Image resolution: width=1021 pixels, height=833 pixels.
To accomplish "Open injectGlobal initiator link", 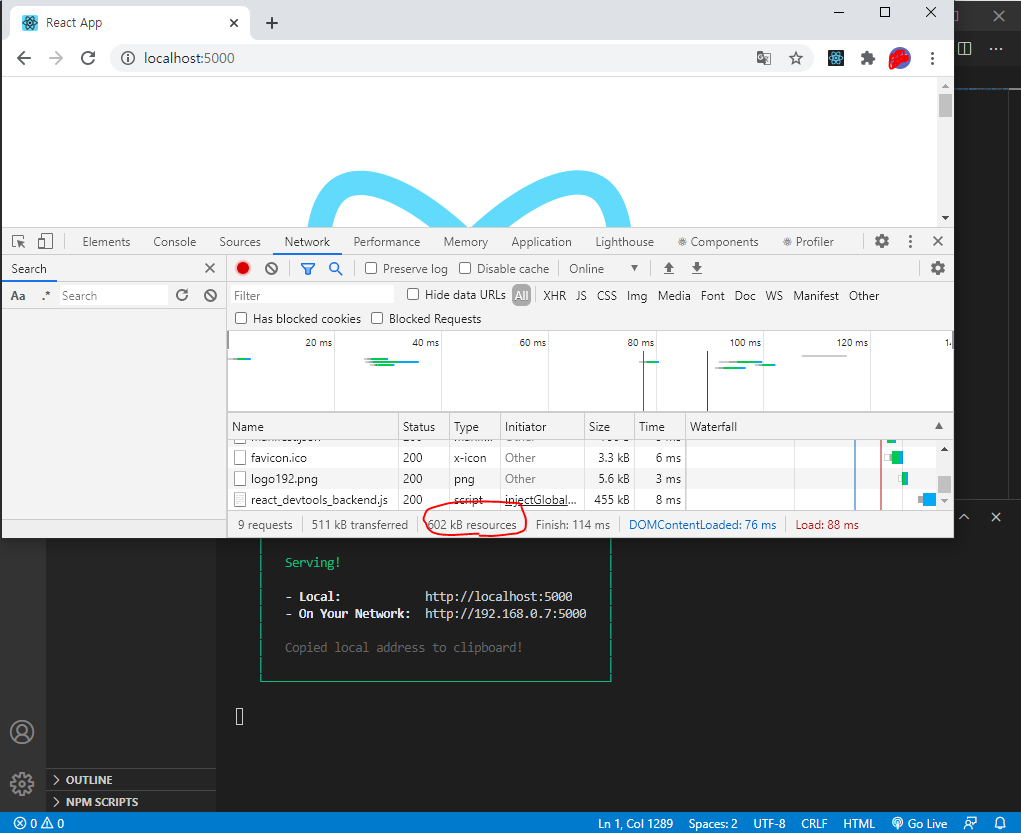I will click(540, 500).
